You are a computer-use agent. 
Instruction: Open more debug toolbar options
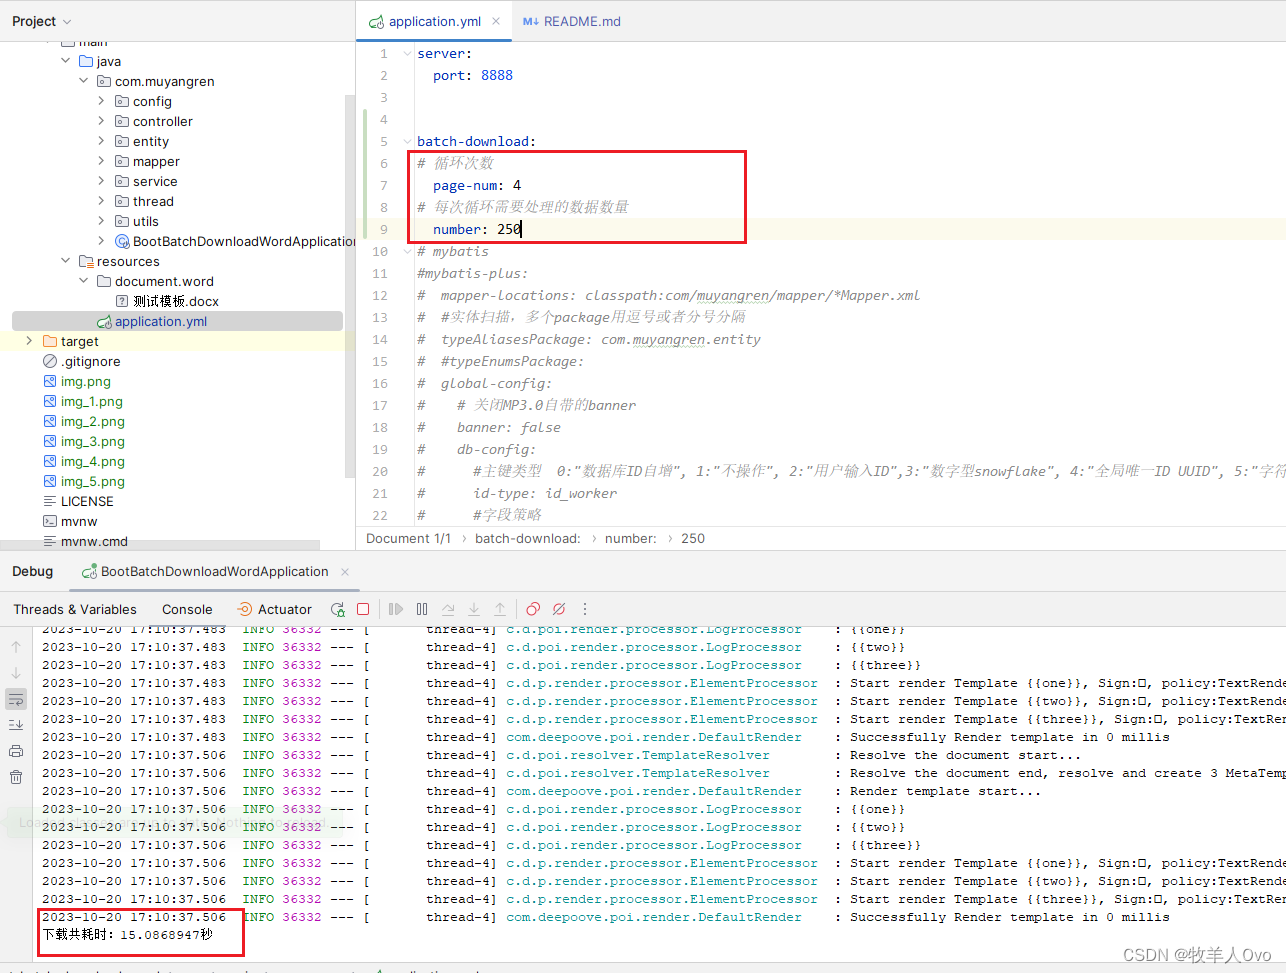[585, 609]
